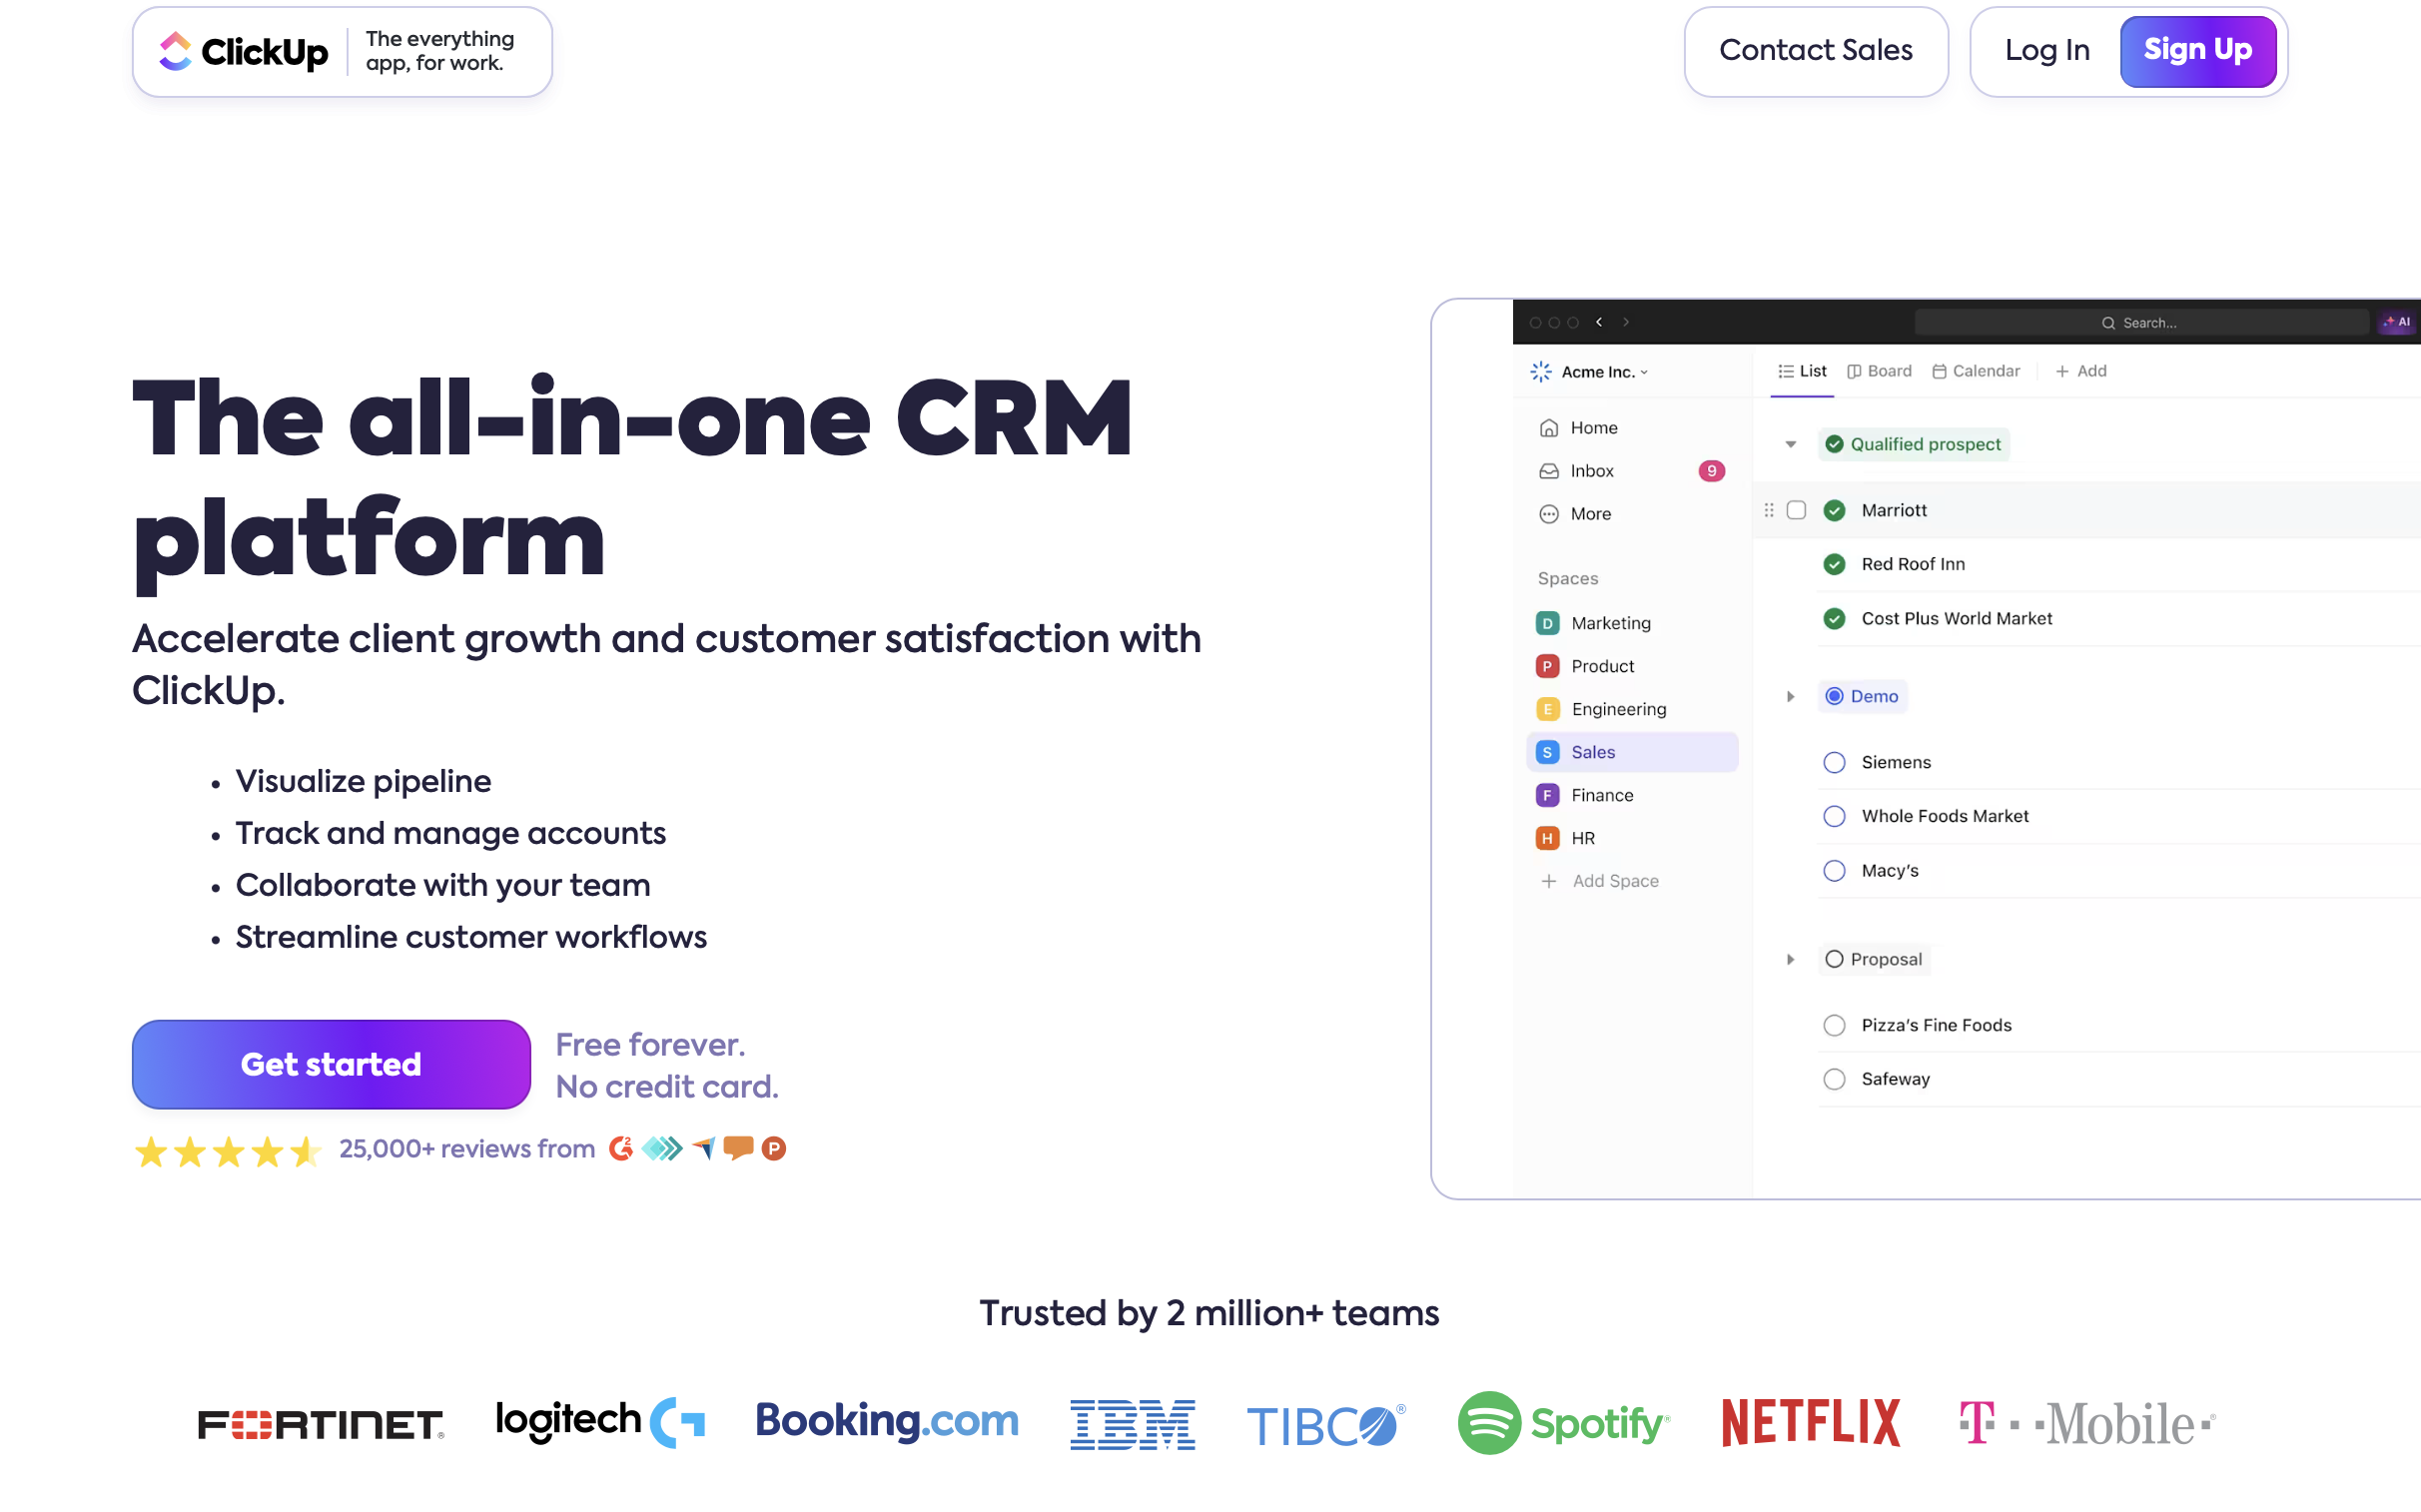Open the Marriott task

pyautogui.click(x=1893, y=510)
